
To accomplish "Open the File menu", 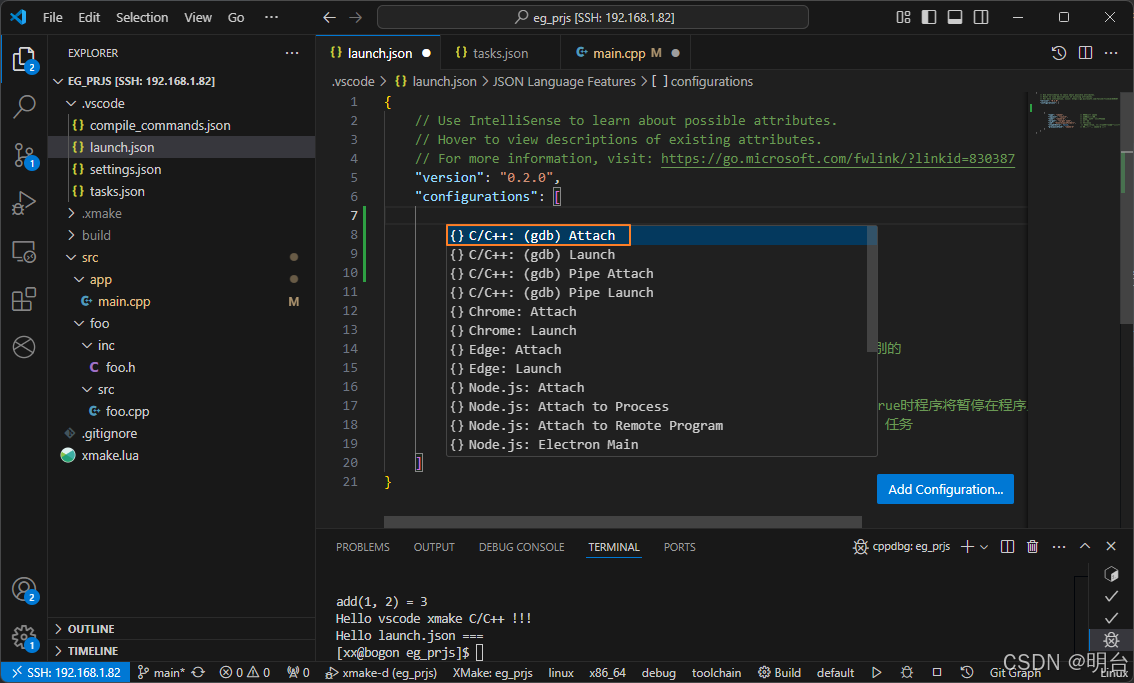I will point(53,17).
